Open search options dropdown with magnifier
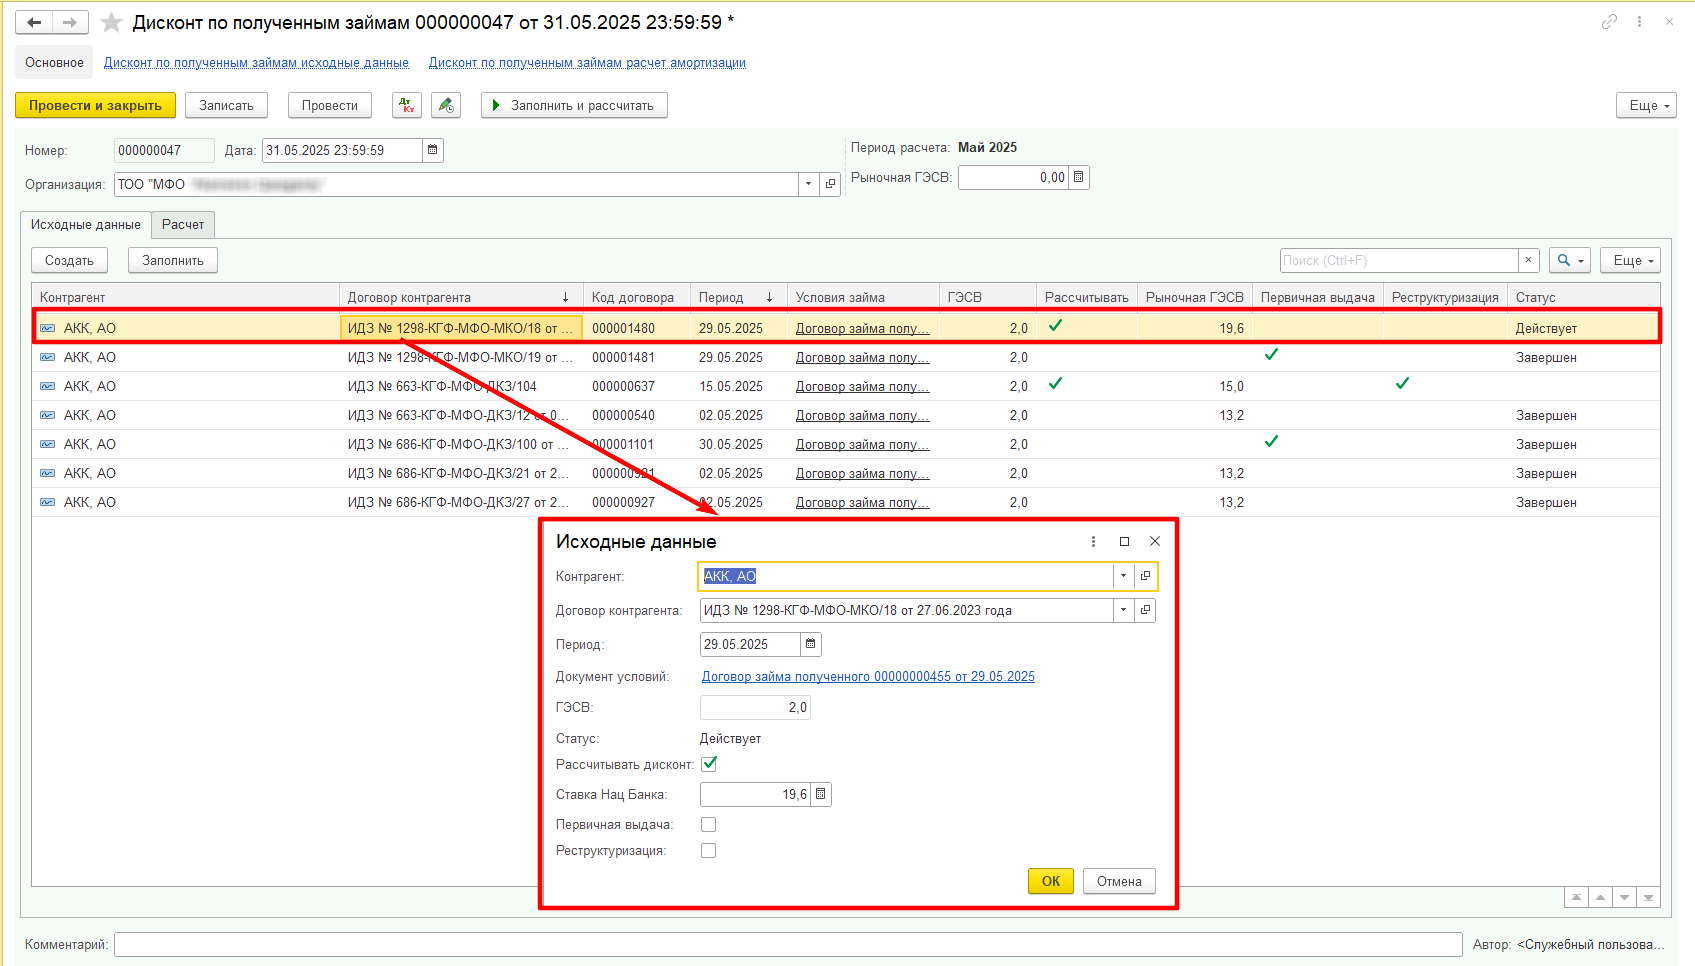1695x966 pixels. click(1570, 260)
